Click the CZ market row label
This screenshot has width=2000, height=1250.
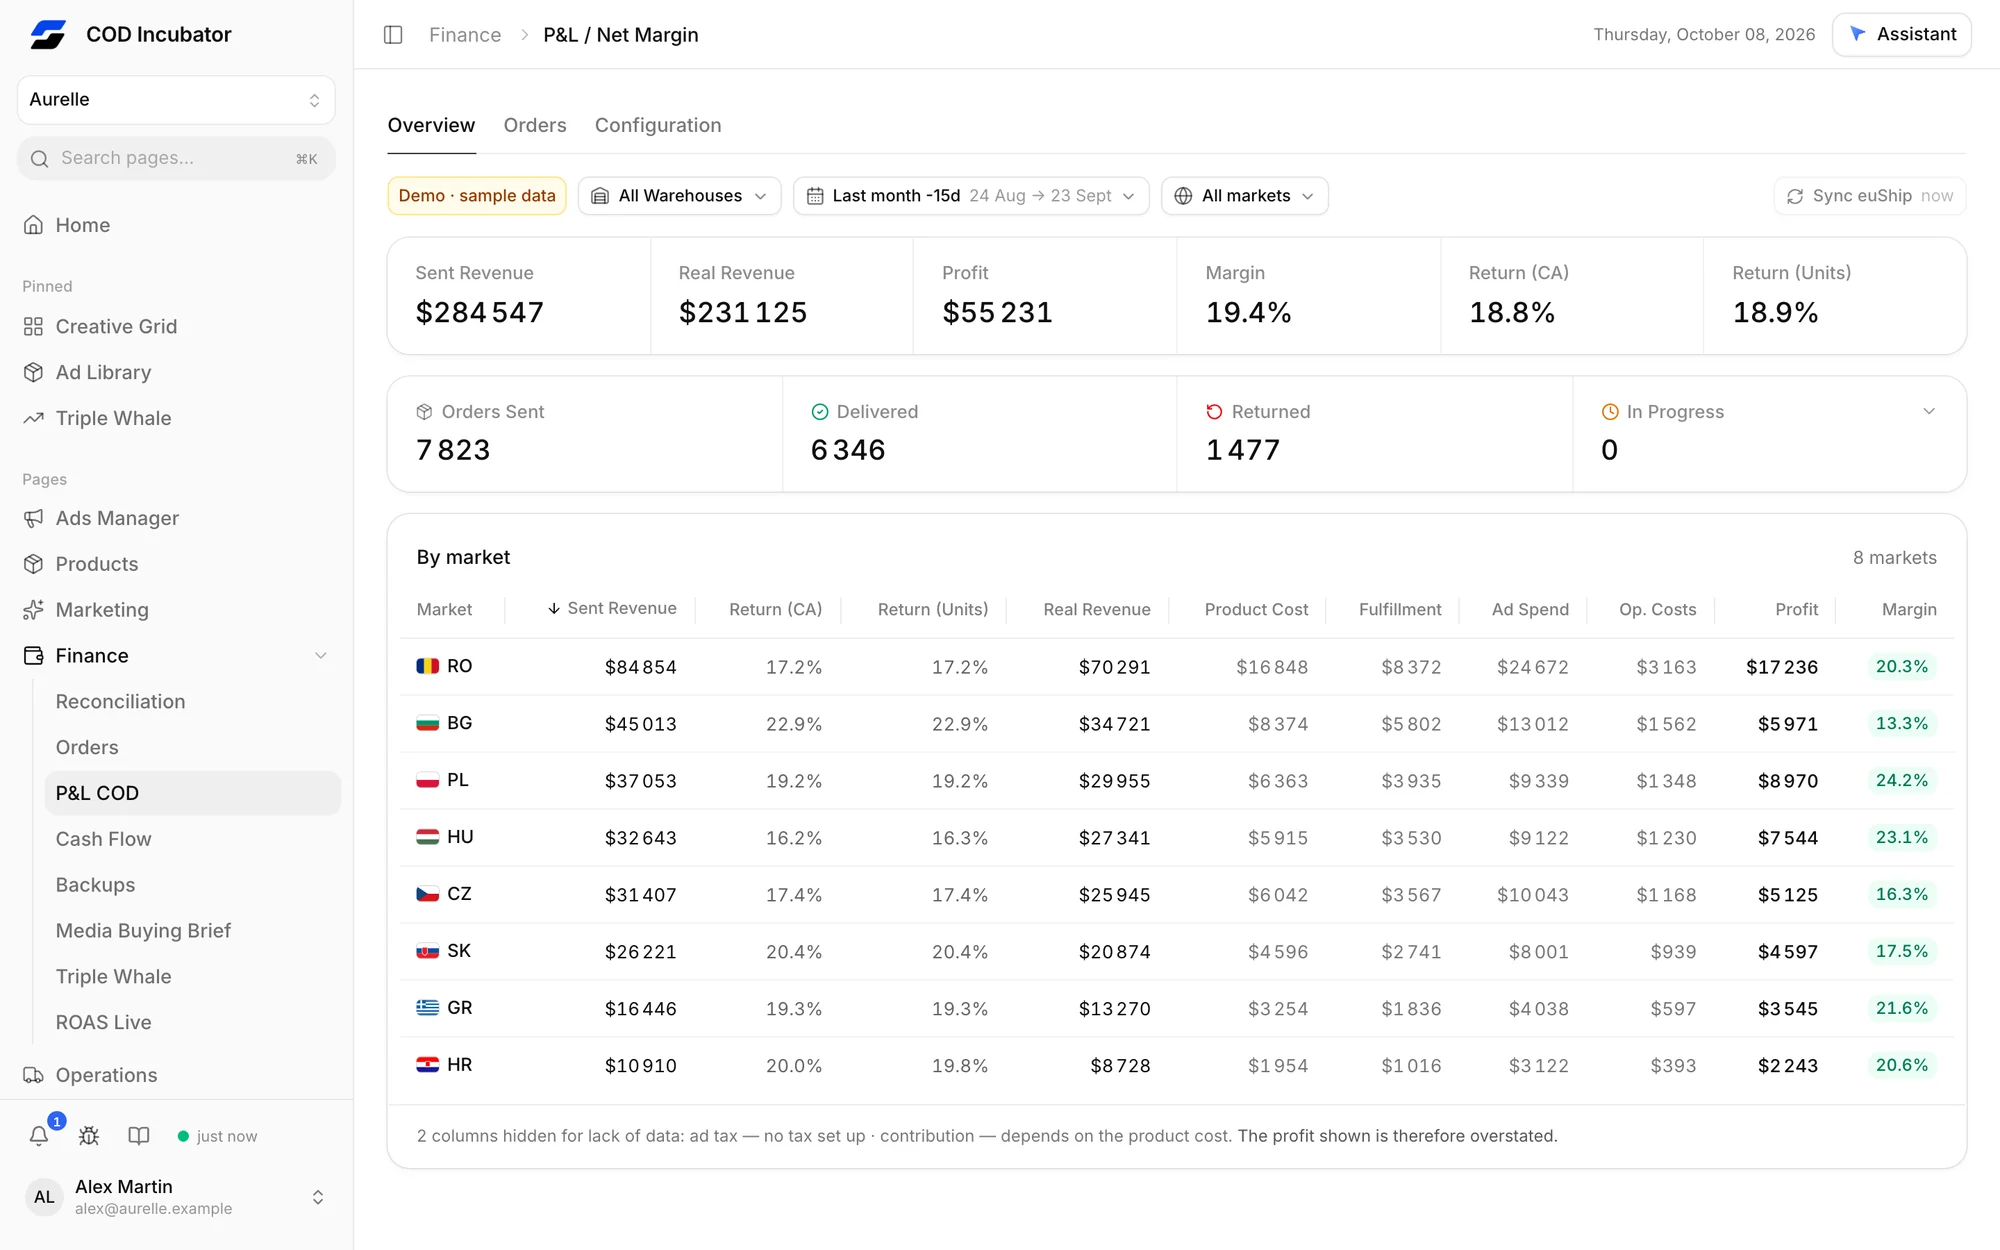459,894
